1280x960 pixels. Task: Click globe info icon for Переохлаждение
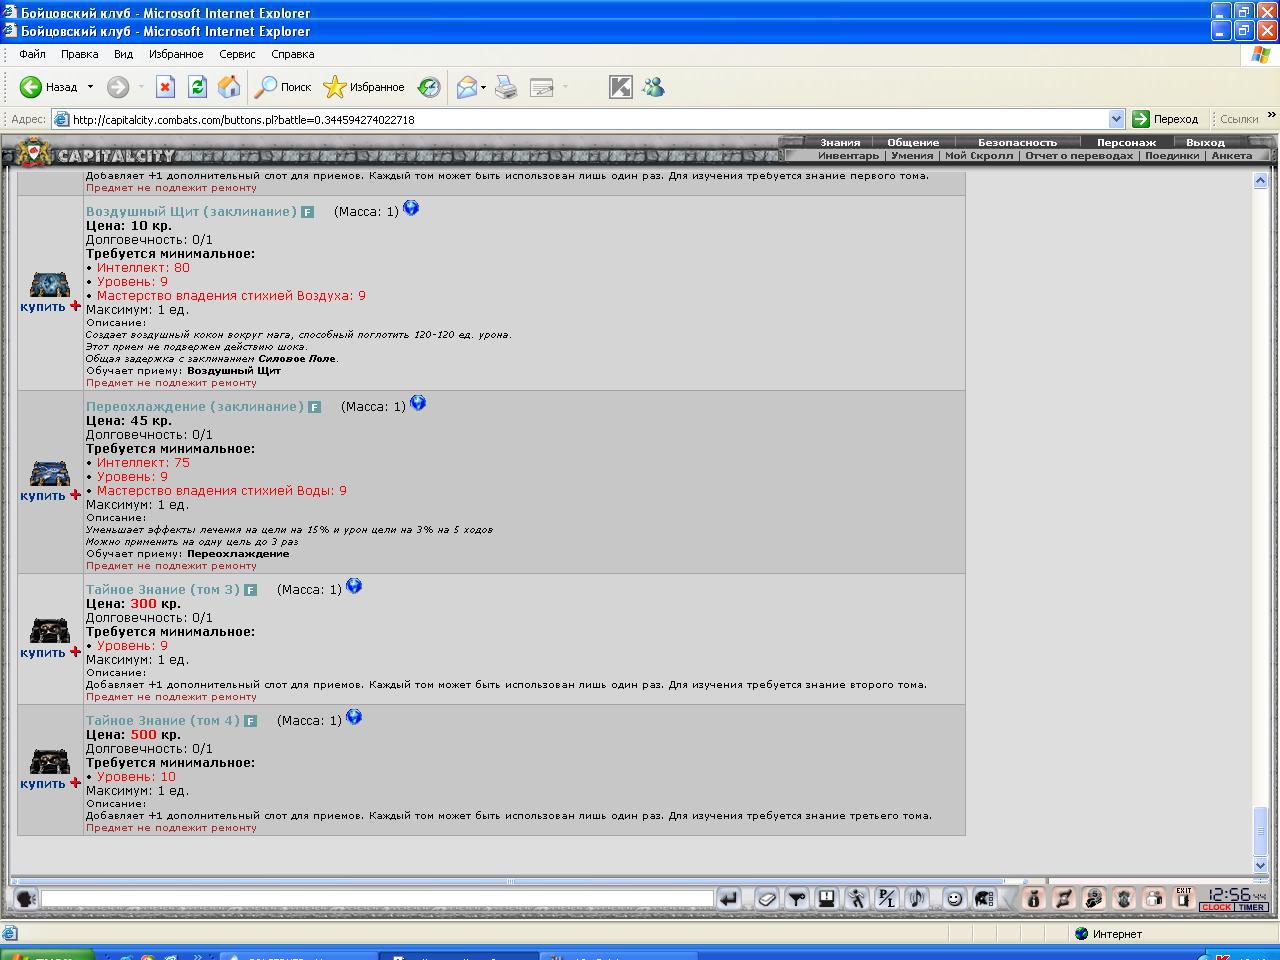(x=418, y=403)
